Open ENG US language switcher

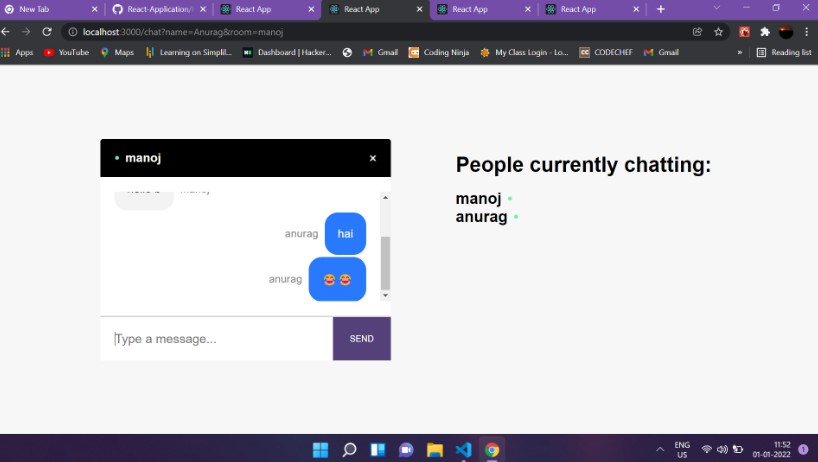point(682,449)
